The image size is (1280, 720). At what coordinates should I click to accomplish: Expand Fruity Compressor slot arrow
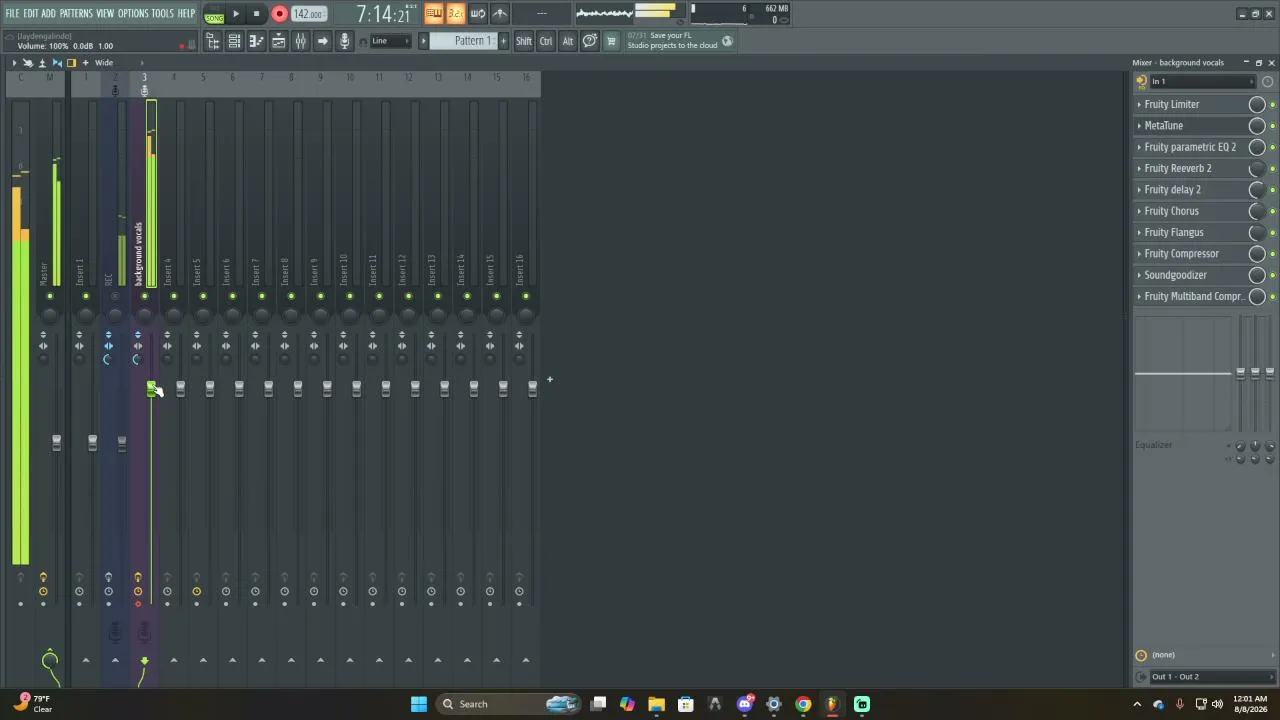pos(1139,254)
